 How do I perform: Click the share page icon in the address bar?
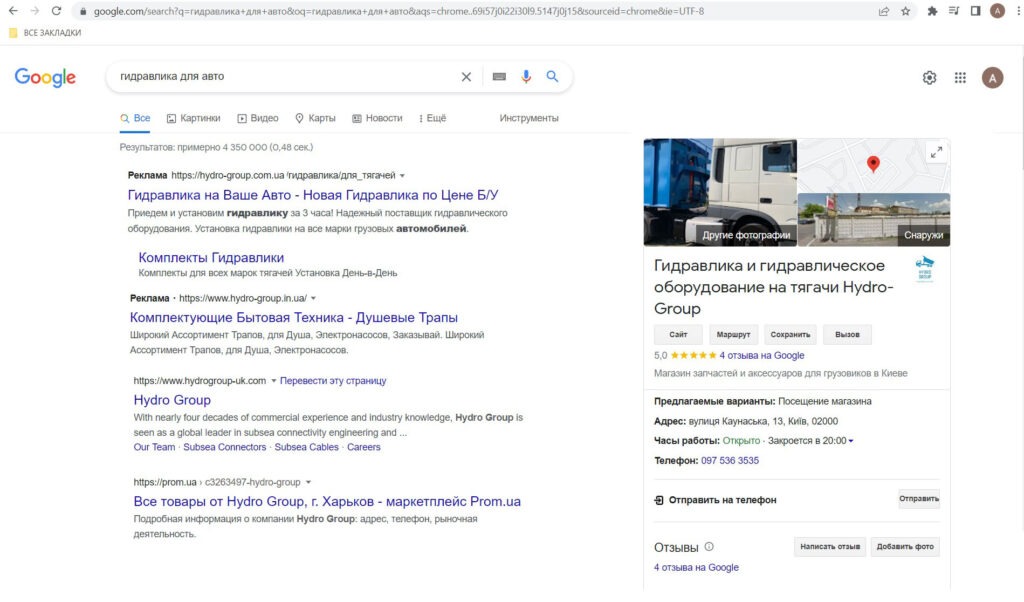coord(884,11)
